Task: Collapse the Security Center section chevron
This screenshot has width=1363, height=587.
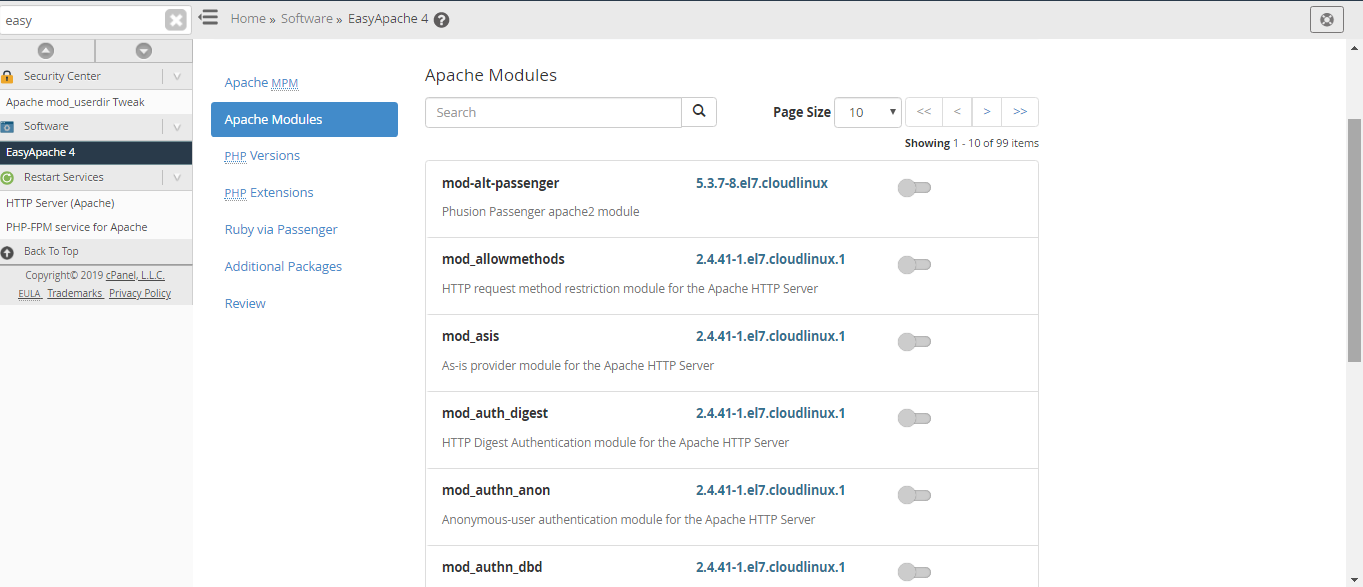Action: coord(177,76)
